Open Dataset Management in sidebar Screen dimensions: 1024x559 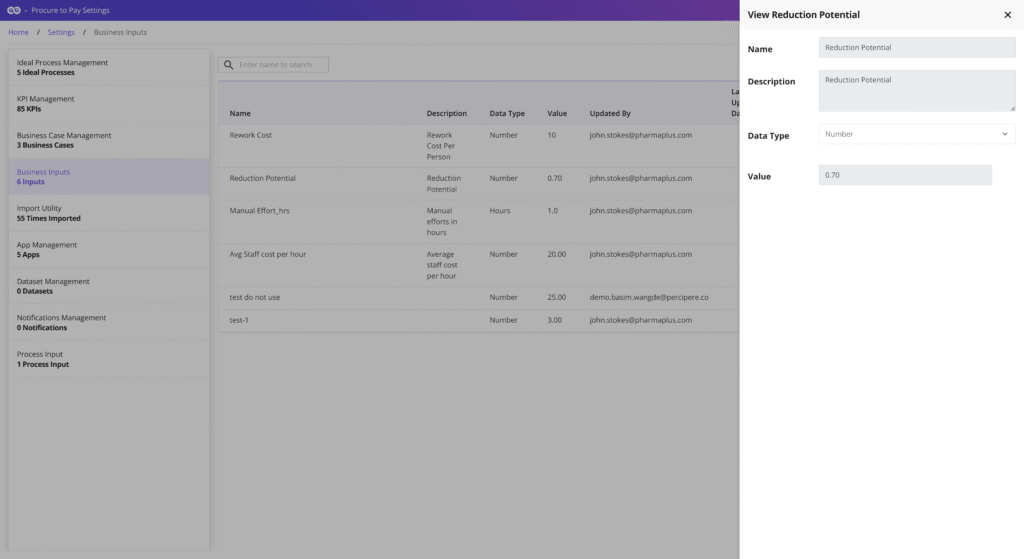108,286
